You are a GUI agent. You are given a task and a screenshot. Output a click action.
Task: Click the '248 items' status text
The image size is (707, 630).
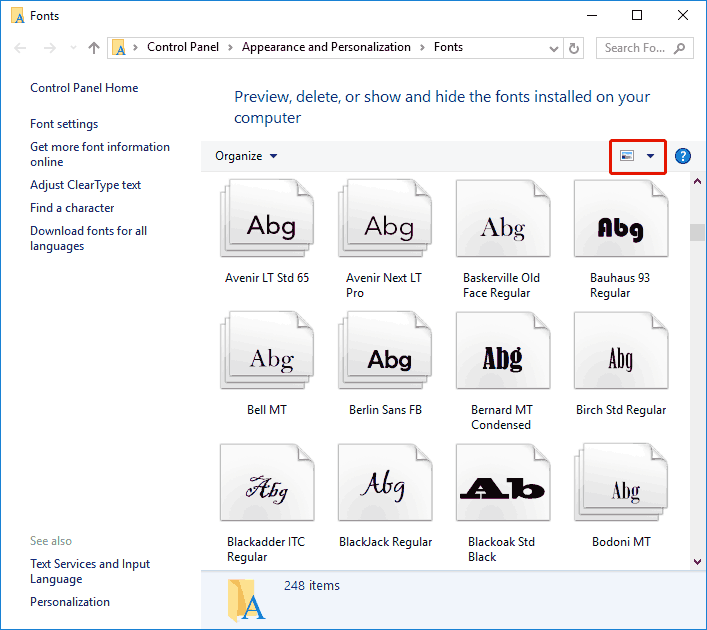pyautogui.click(x=312, y=585)
